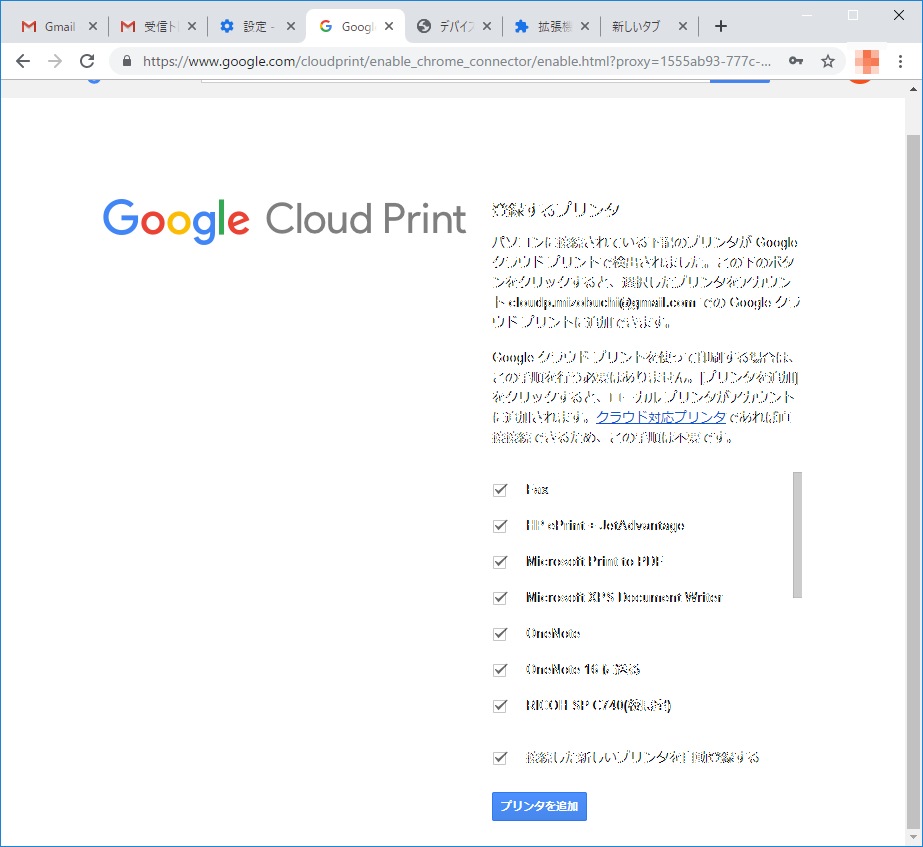Click the page scroll down arrow

(913, 838)
